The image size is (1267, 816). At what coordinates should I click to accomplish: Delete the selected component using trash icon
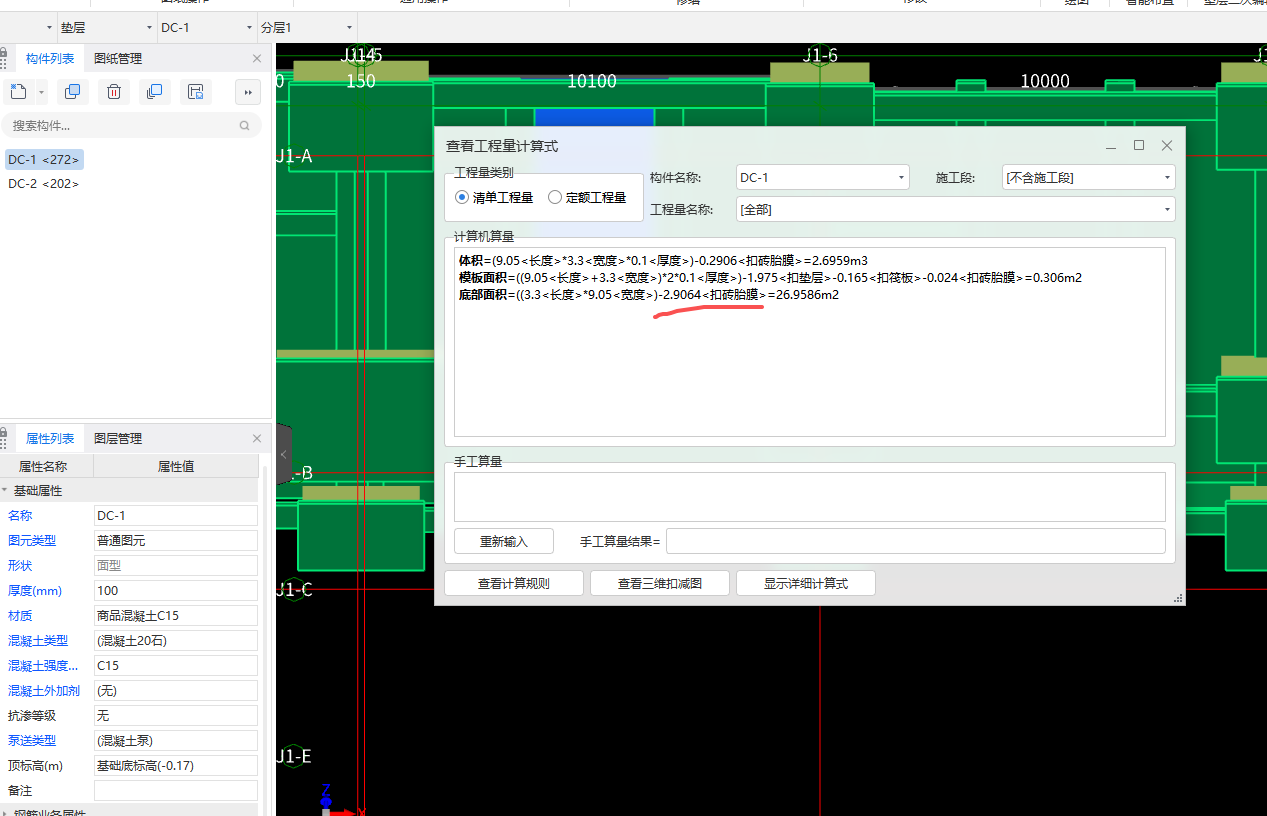pyautogui.click(x=113, y=91)
